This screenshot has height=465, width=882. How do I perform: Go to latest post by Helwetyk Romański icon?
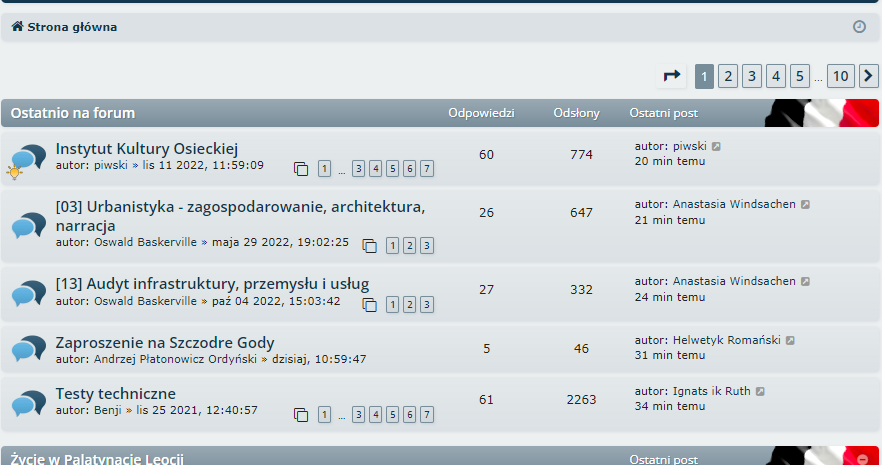pos(790,341)
